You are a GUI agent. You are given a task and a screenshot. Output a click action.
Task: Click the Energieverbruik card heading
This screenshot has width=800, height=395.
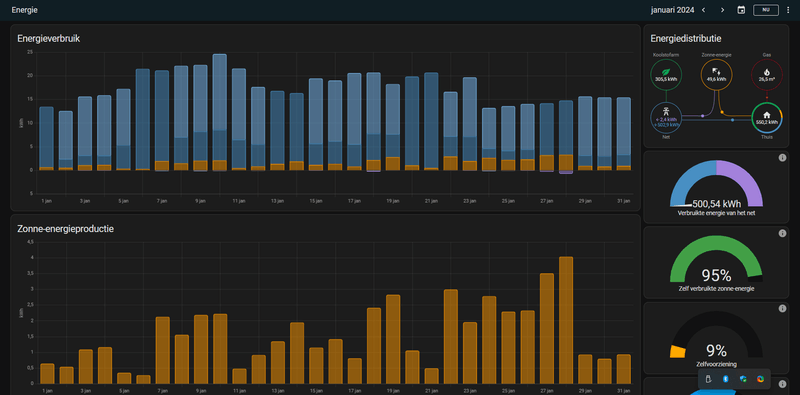pos(48,38)
